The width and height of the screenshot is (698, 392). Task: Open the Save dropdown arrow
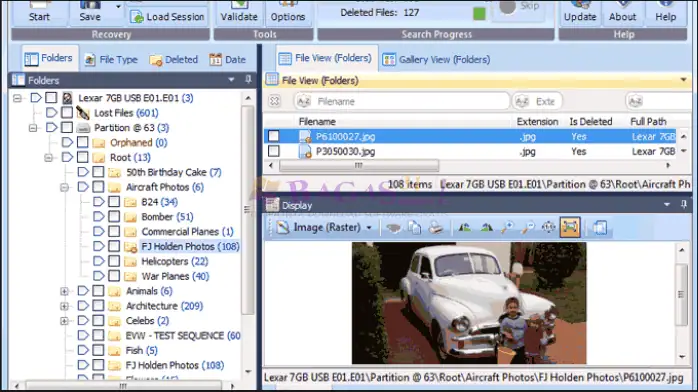(118, 7)
